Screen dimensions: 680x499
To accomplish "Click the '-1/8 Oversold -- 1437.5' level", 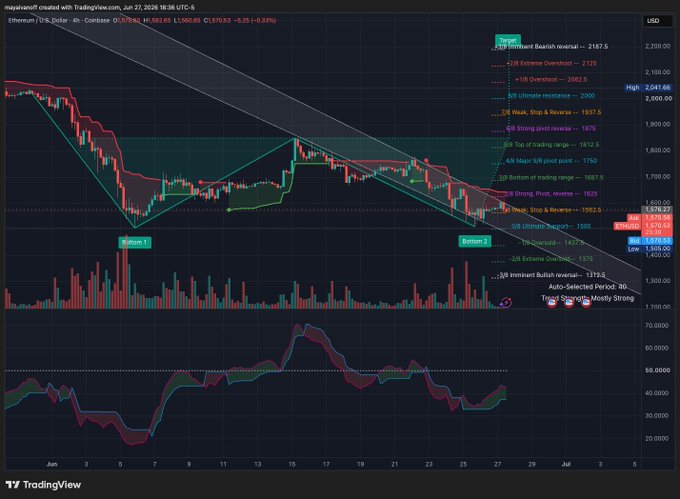I will (x=552, y=243).
